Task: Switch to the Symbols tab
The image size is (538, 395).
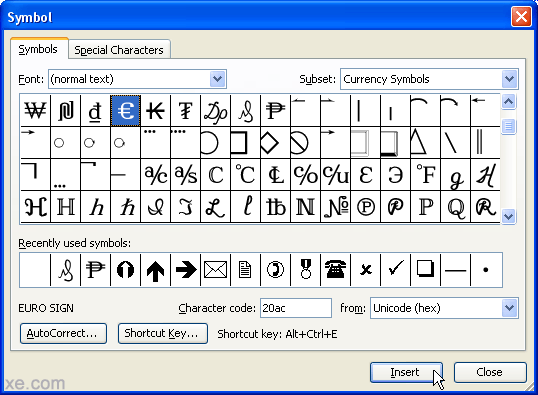Action: [38, 49]
